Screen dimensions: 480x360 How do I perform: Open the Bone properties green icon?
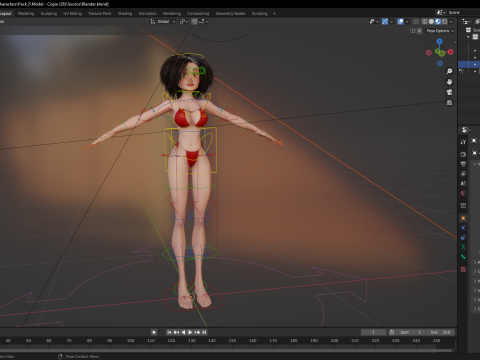click(463, 257)
